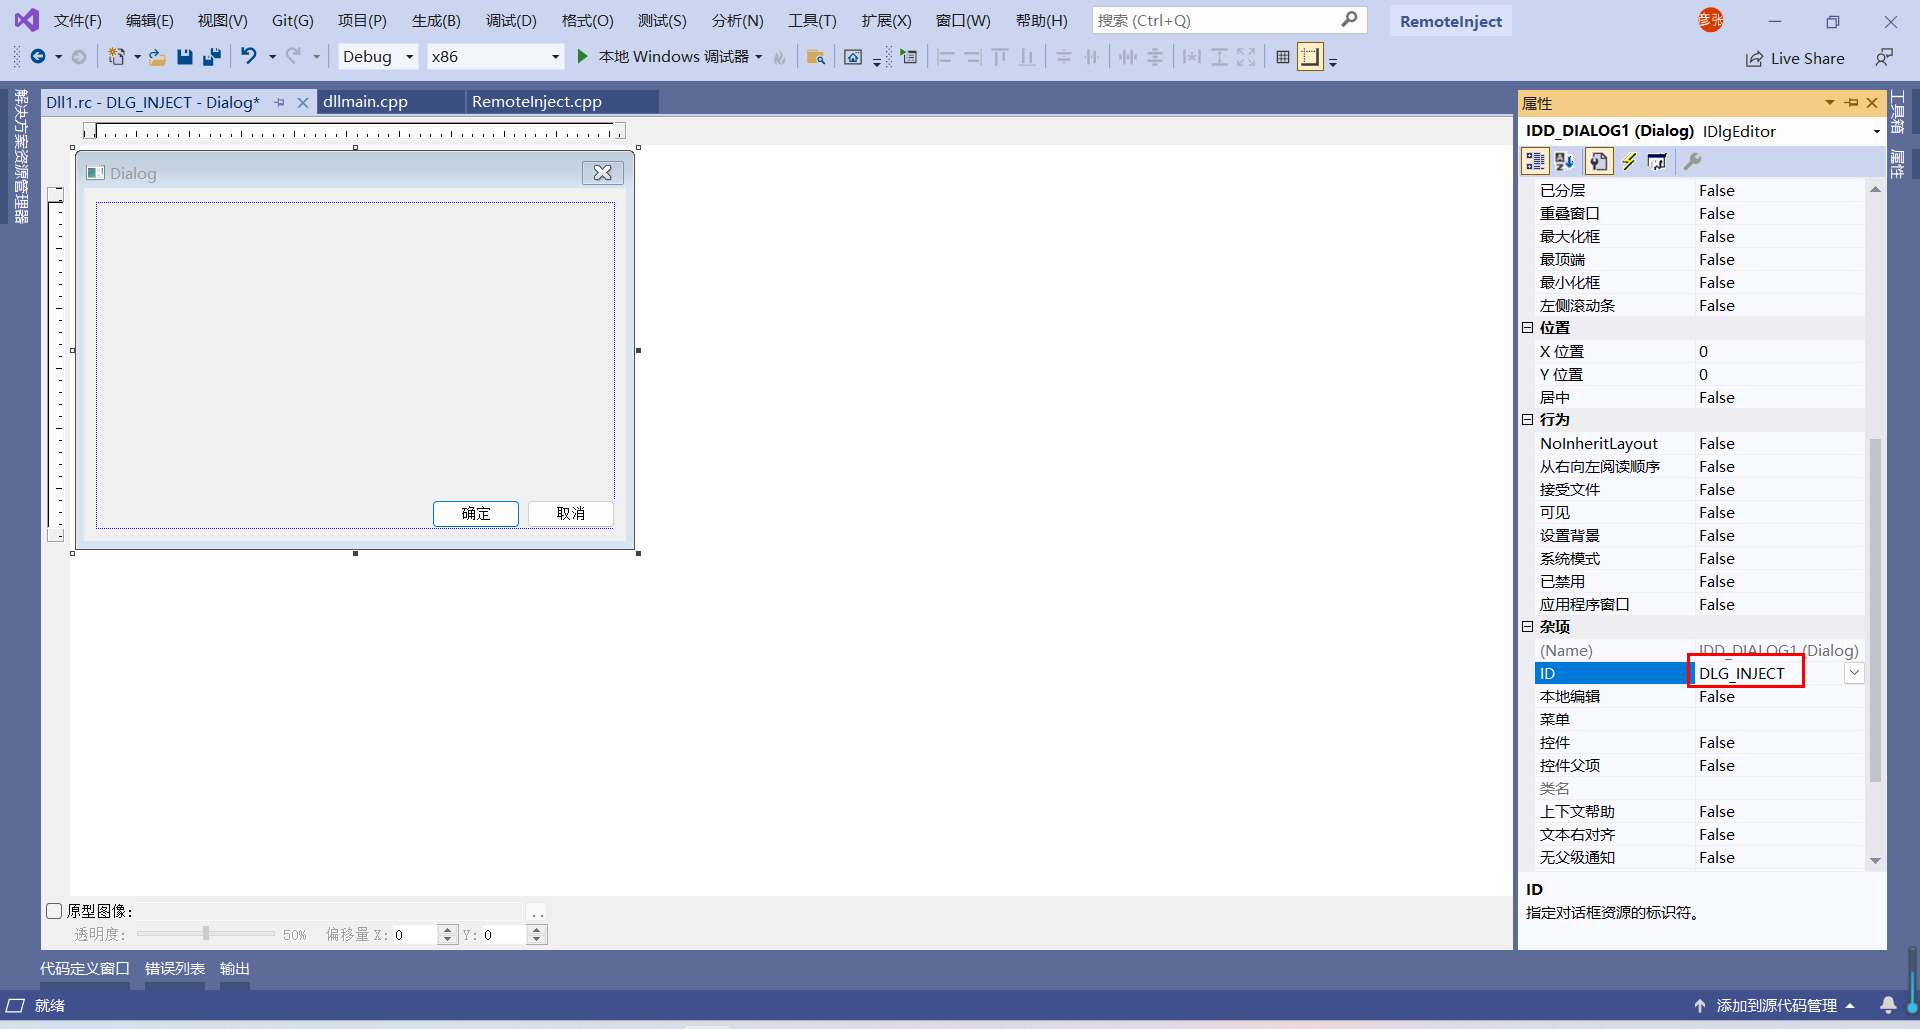
Task: Open 输出 panel tab
Action: tap(235, 968)
